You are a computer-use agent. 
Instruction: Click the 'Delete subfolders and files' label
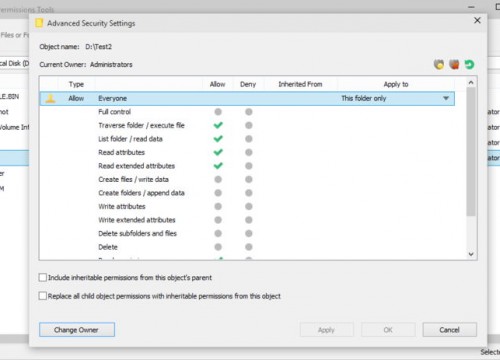pos(137,233)
